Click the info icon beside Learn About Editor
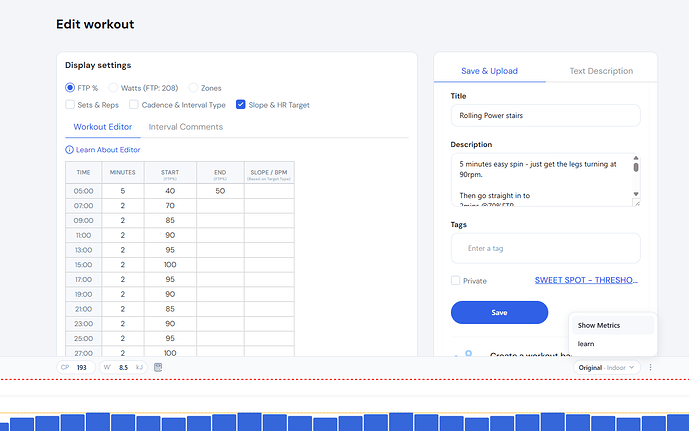 tap(70, 150)
